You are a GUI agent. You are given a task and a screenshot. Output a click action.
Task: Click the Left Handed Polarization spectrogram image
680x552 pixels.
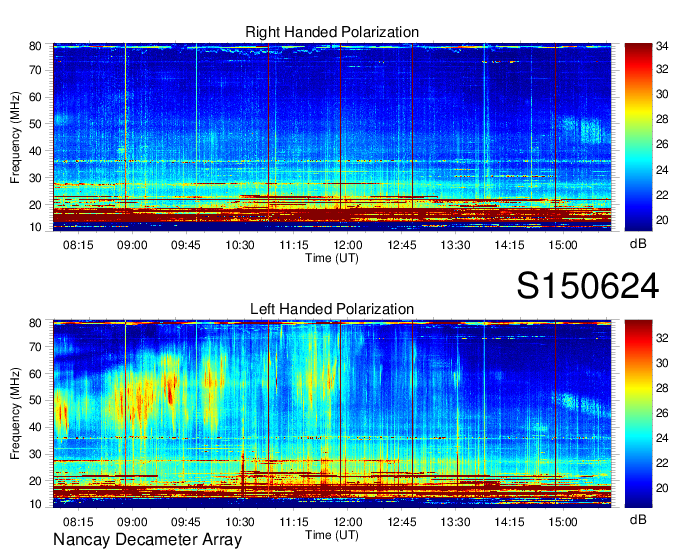(332, 414)
